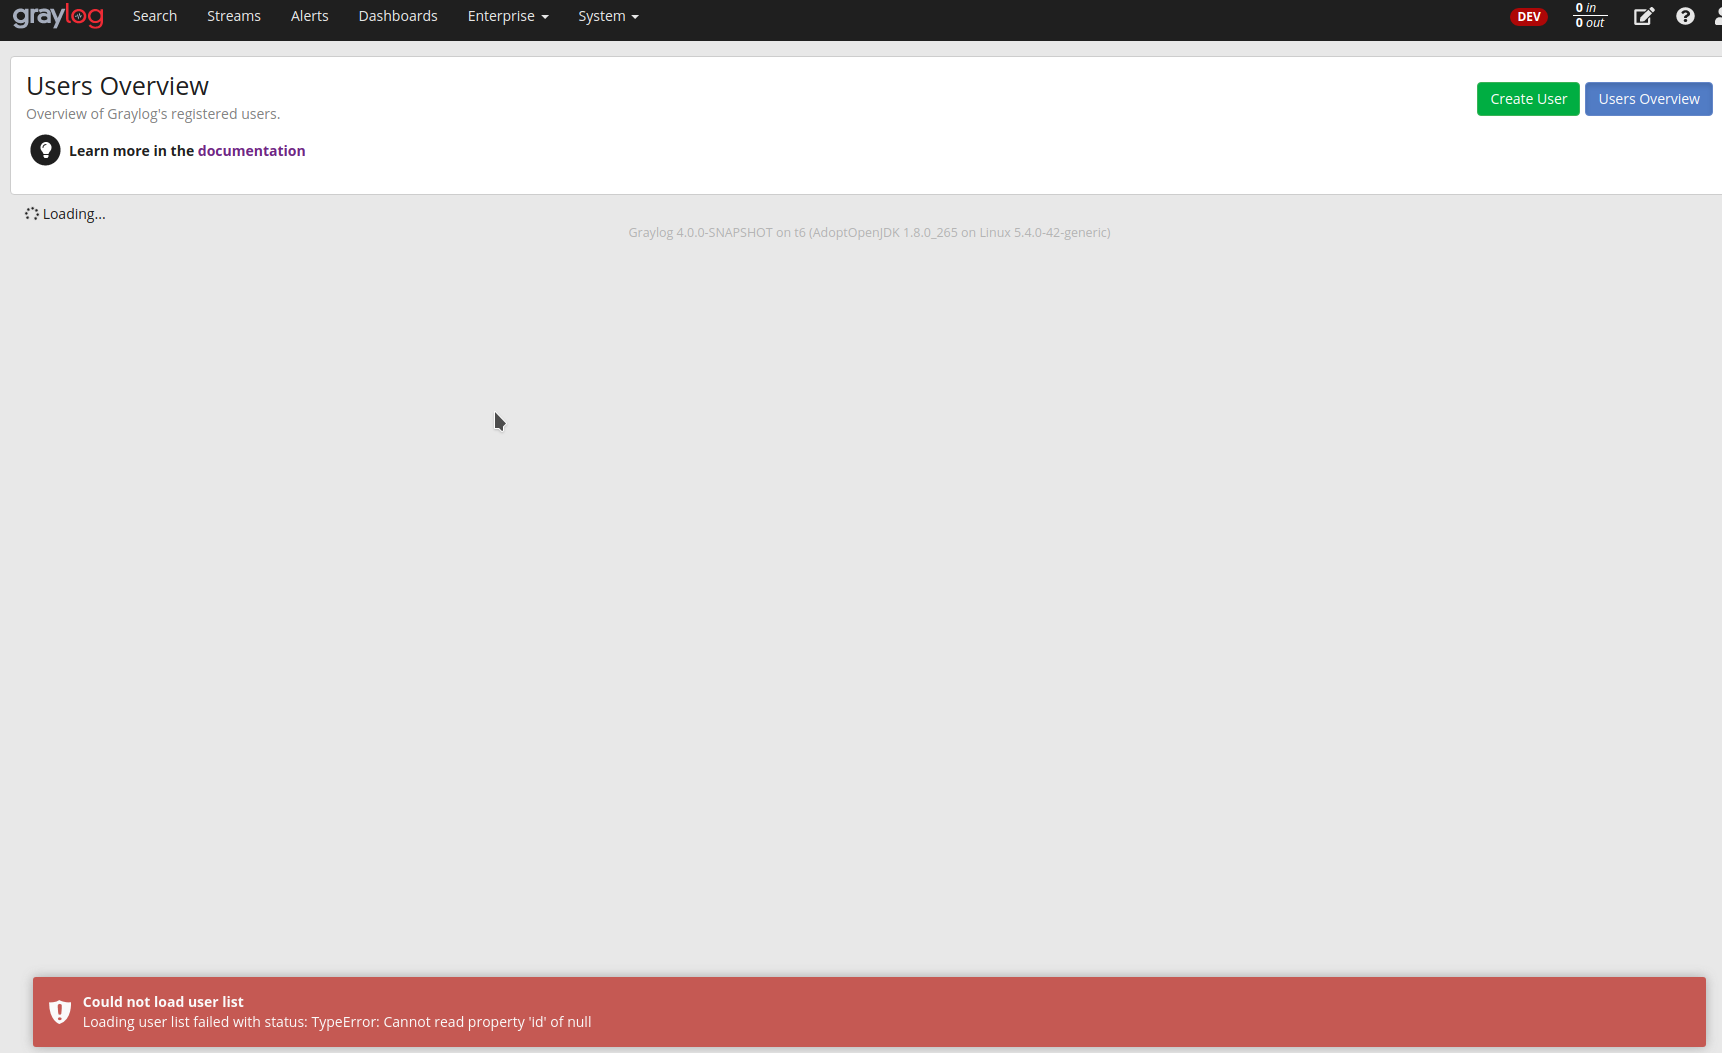Viewport: 1722px width, 1053px height.
Task: Click the in/out throughput indicator
Action: 1590,15
